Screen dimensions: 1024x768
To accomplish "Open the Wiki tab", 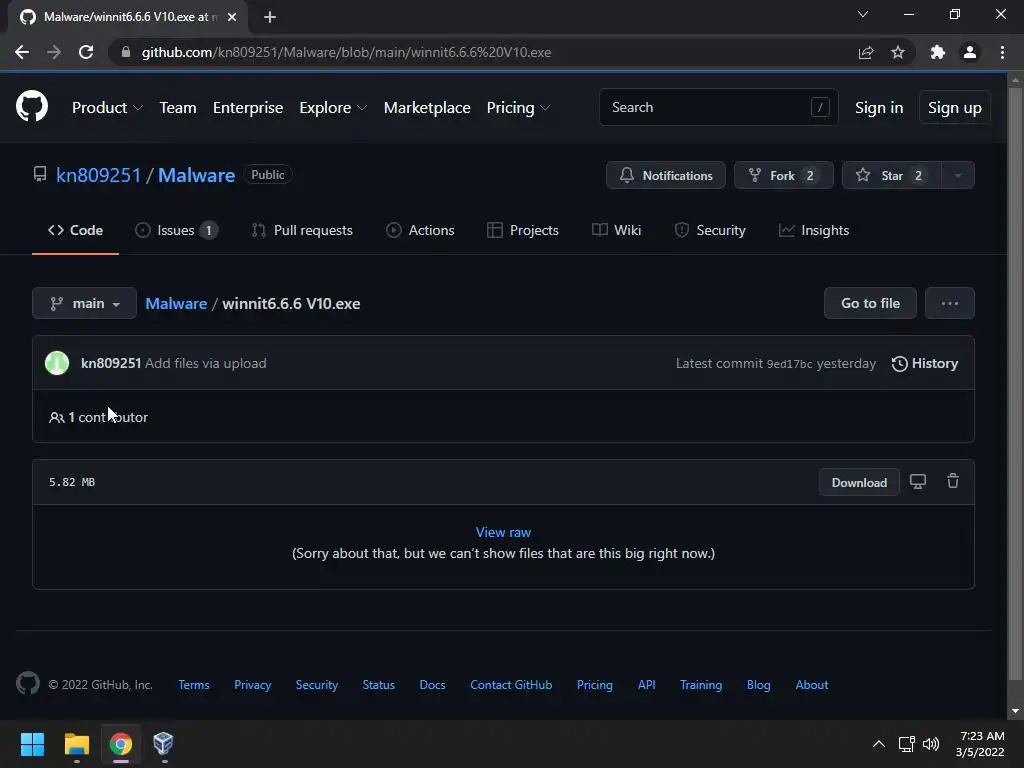I will coord(616,230).
